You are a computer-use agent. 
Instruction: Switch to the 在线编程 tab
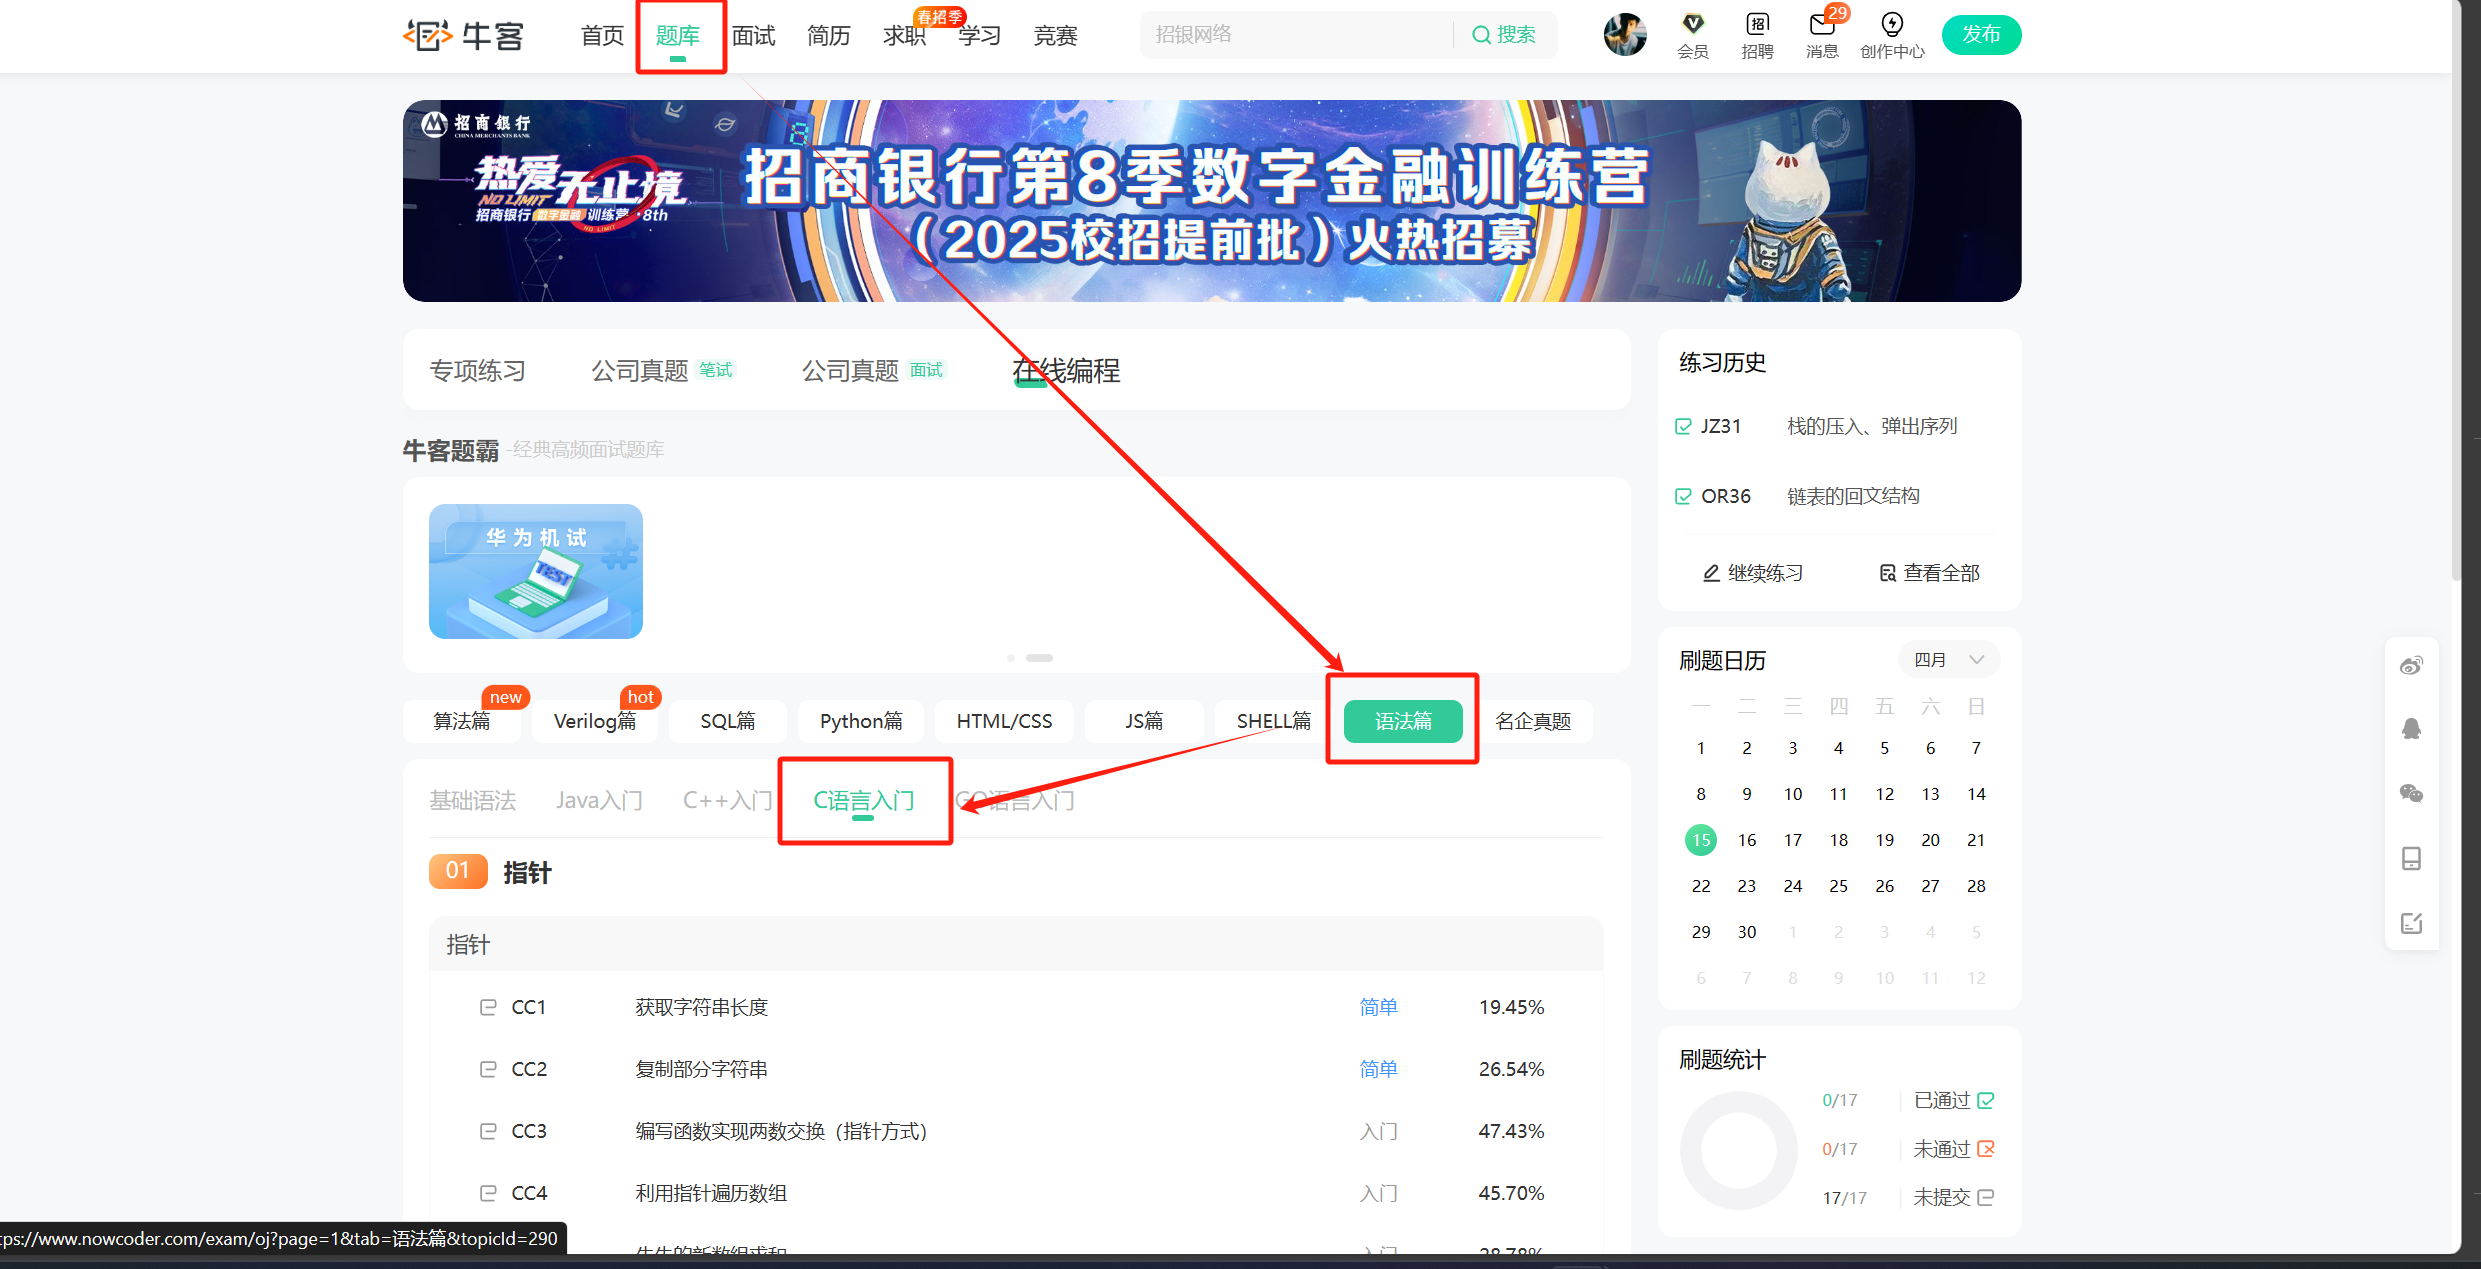click(1066, 371)
